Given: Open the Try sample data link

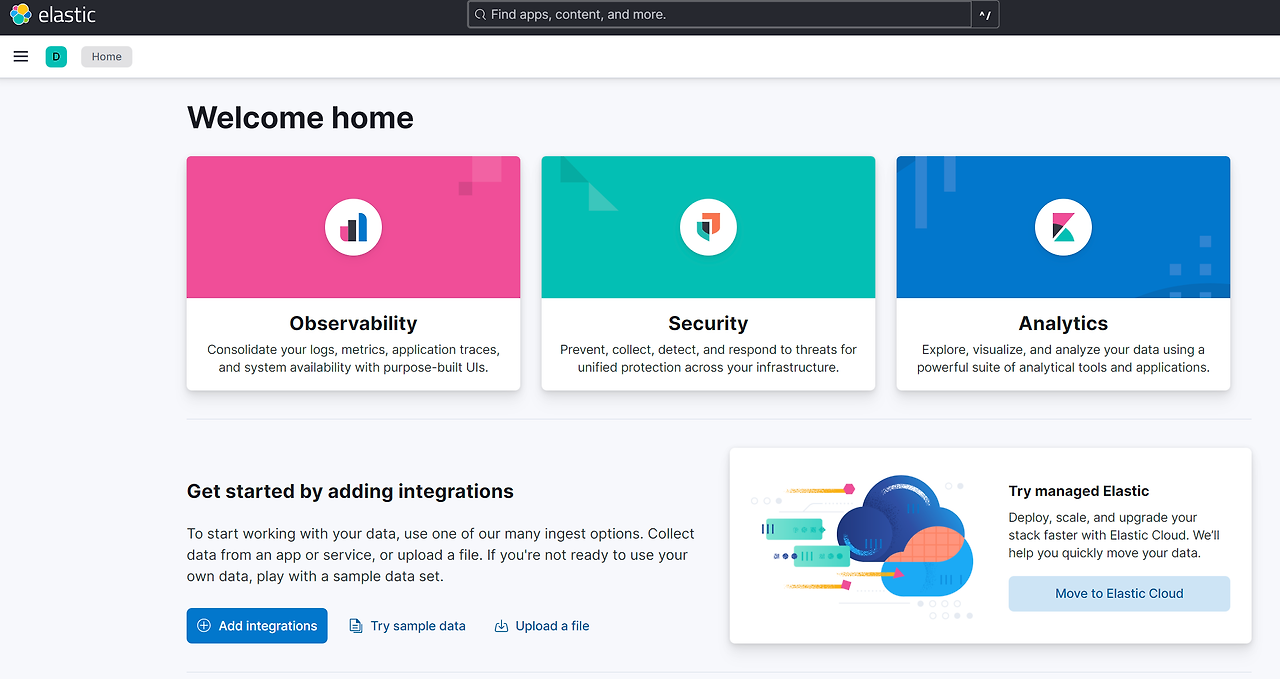Looking at the screenshot, I should [407, 626].
